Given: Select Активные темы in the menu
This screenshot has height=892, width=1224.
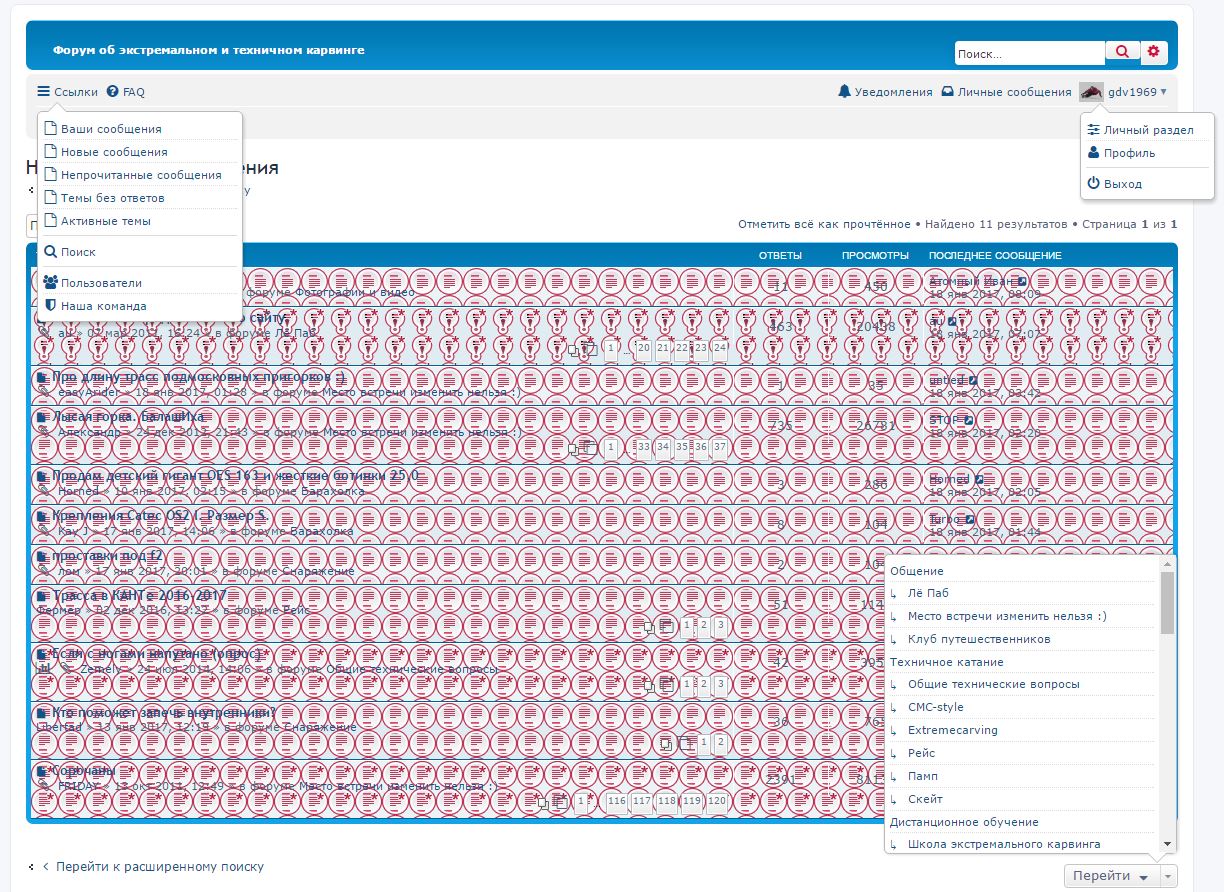Looking at the screenshot, I should pos(105,221).
